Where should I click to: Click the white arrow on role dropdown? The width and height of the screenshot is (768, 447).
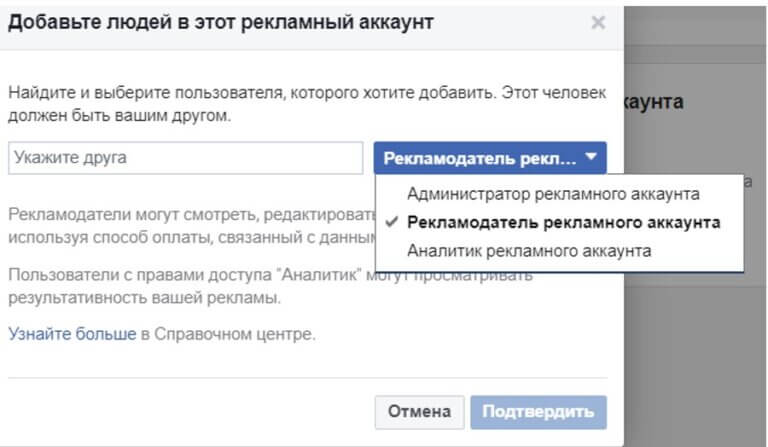click(591, 157)
